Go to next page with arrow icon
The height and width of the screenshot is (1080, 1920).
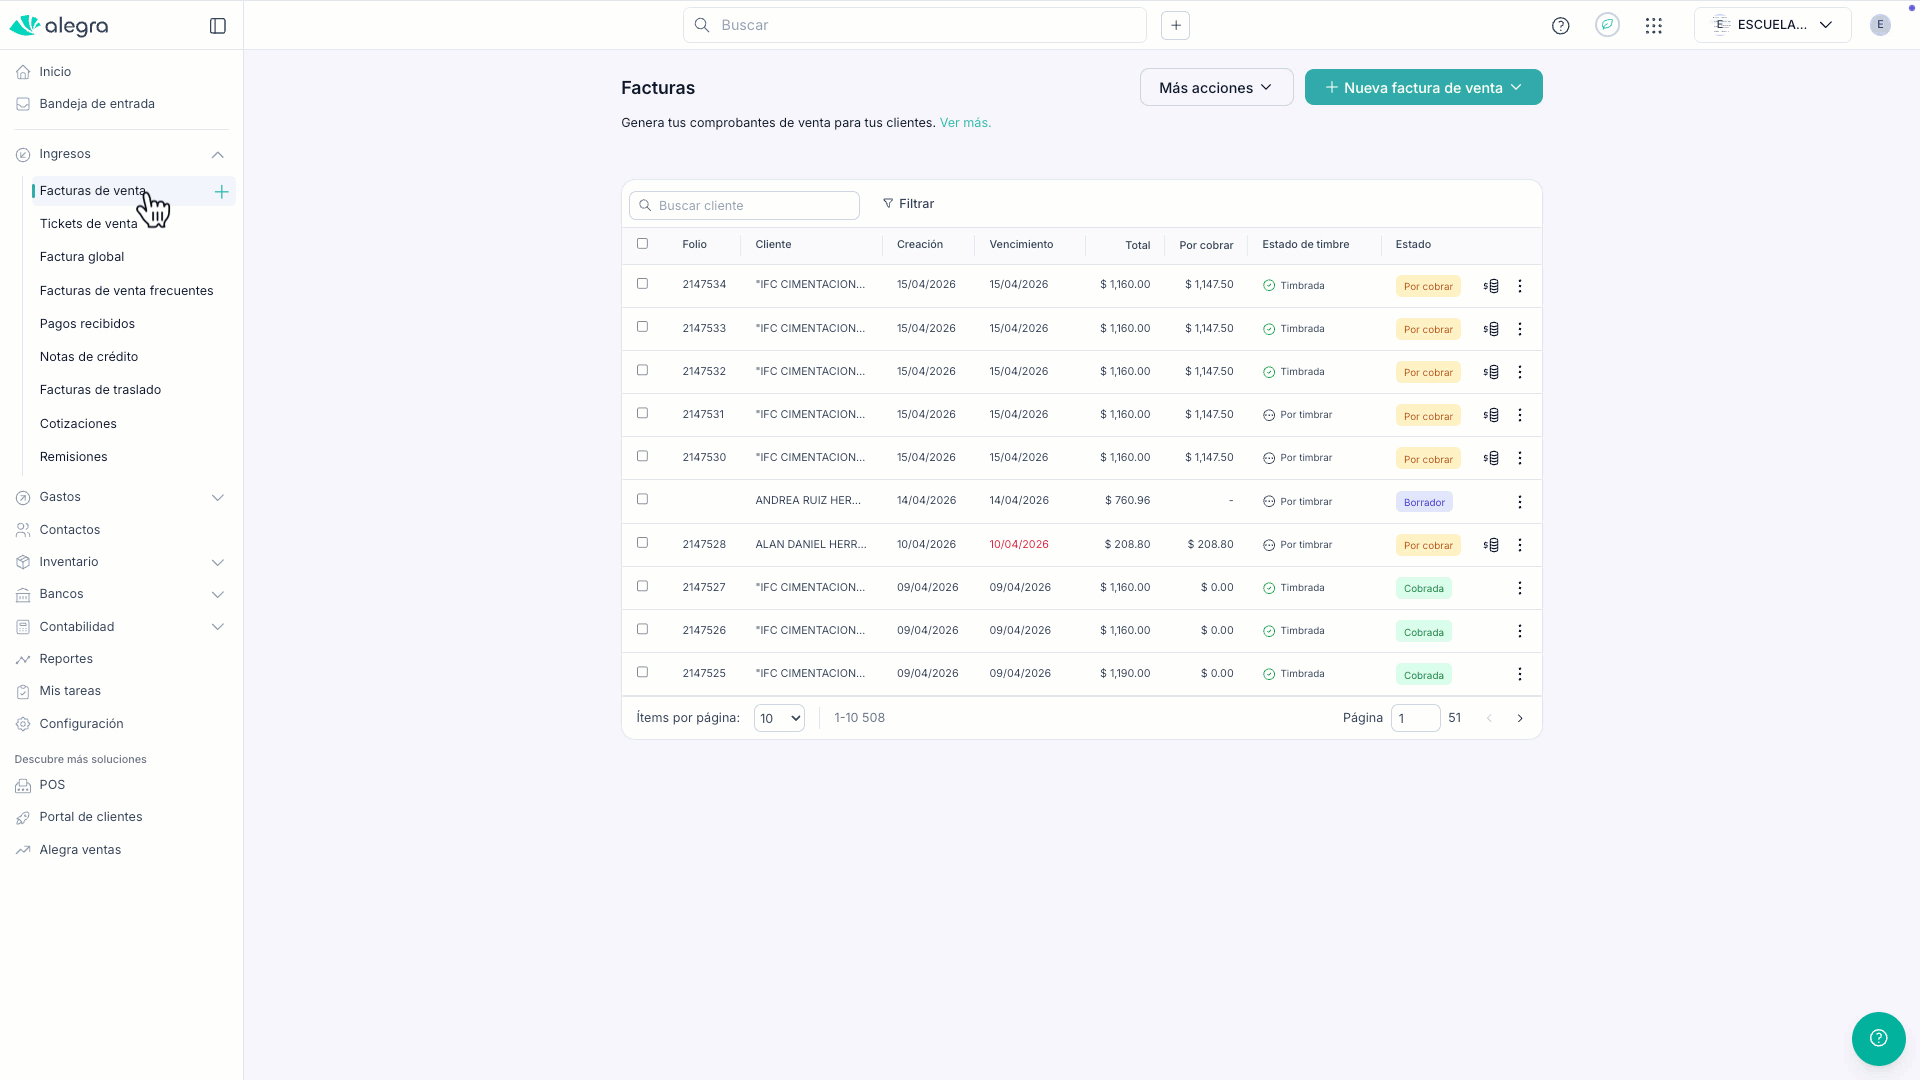pyautogui.click(x=1520, y=719)
